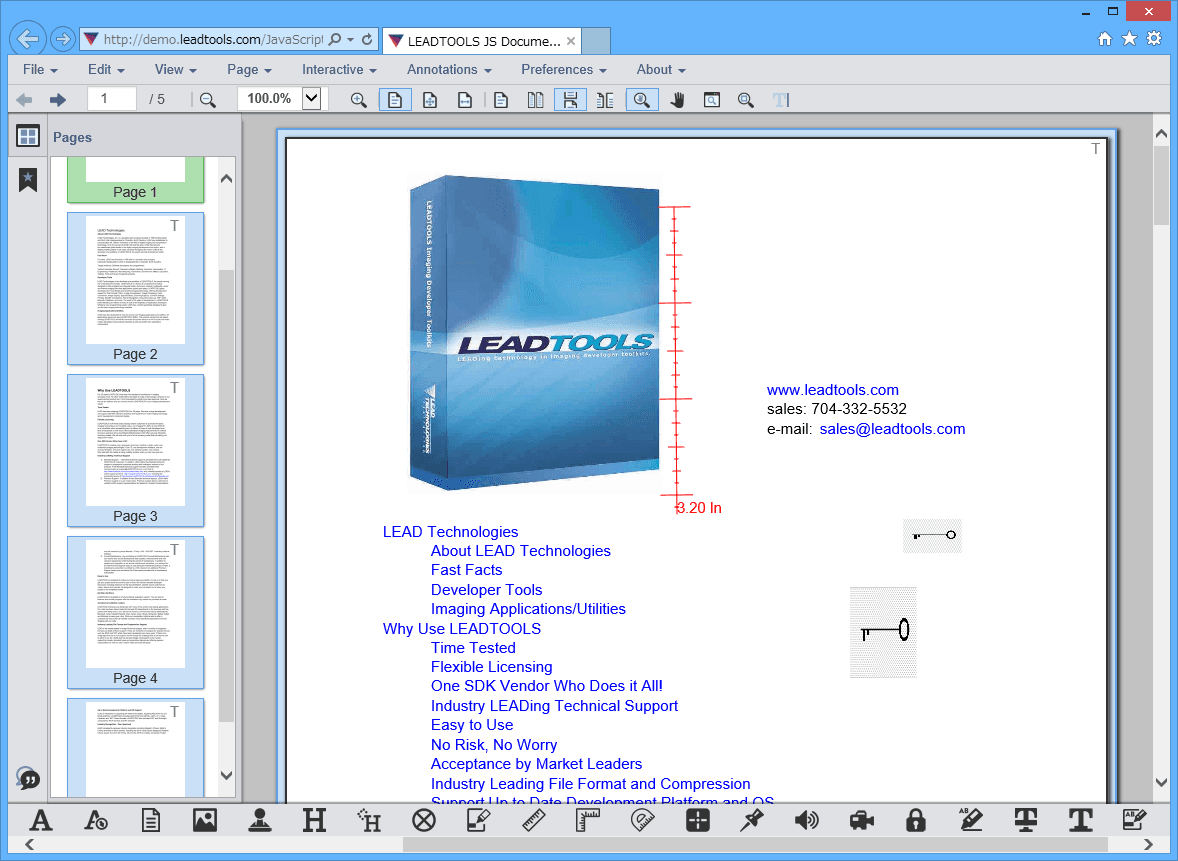
Task: Open the Annotations menu
Action: pyautogui.click(x=449, y=69)
